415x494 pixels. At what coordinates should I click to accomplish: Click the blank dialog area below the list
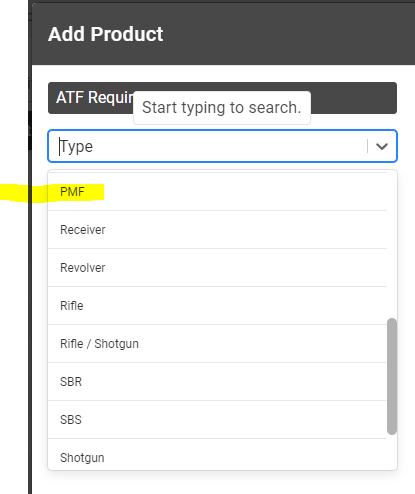[x=222, y=483]
